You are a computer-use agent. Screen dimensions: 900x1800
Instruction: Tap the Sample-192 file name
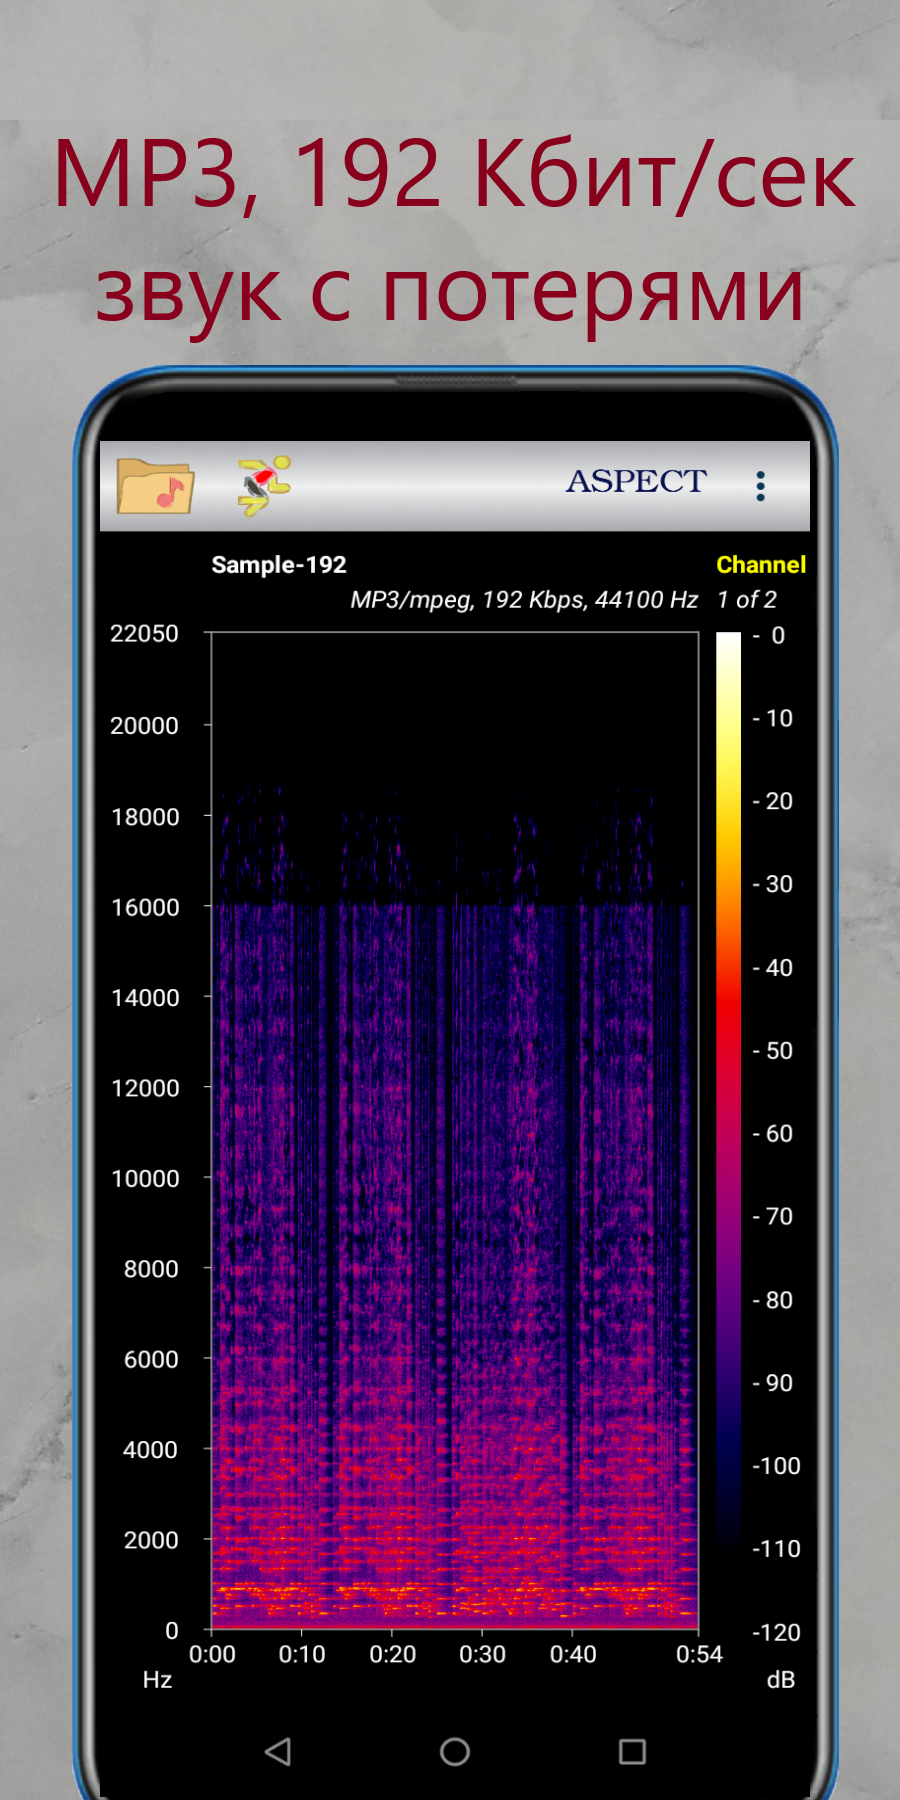pos(279,565)
